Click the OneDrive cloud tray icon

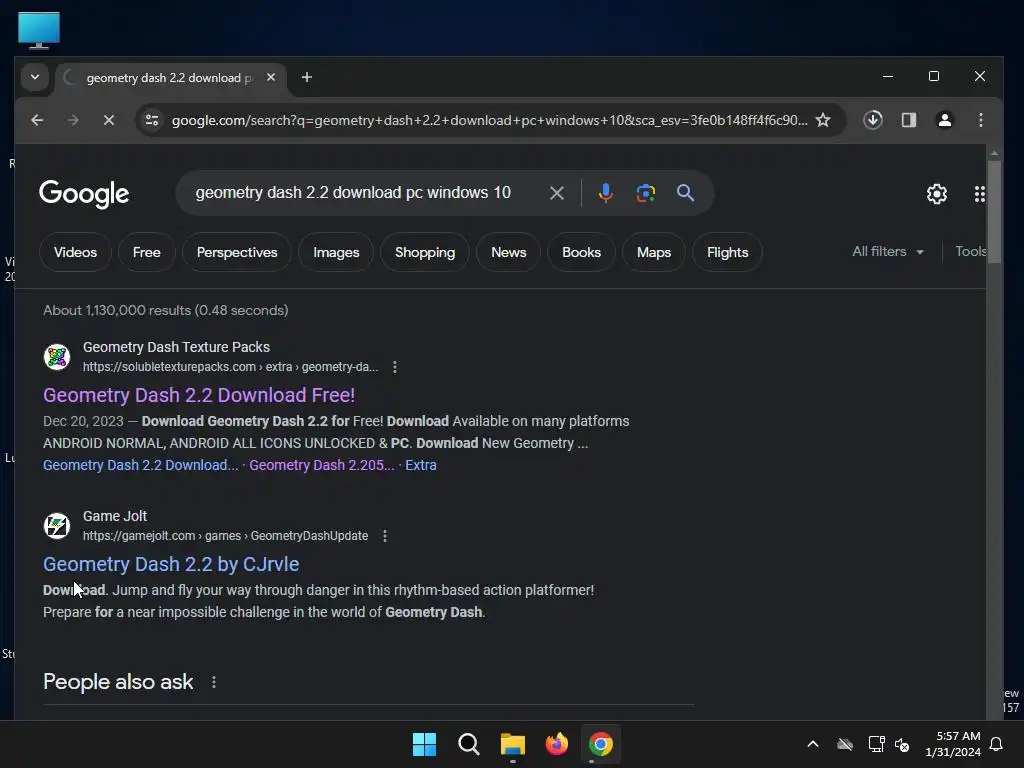(x=844, y=744)
